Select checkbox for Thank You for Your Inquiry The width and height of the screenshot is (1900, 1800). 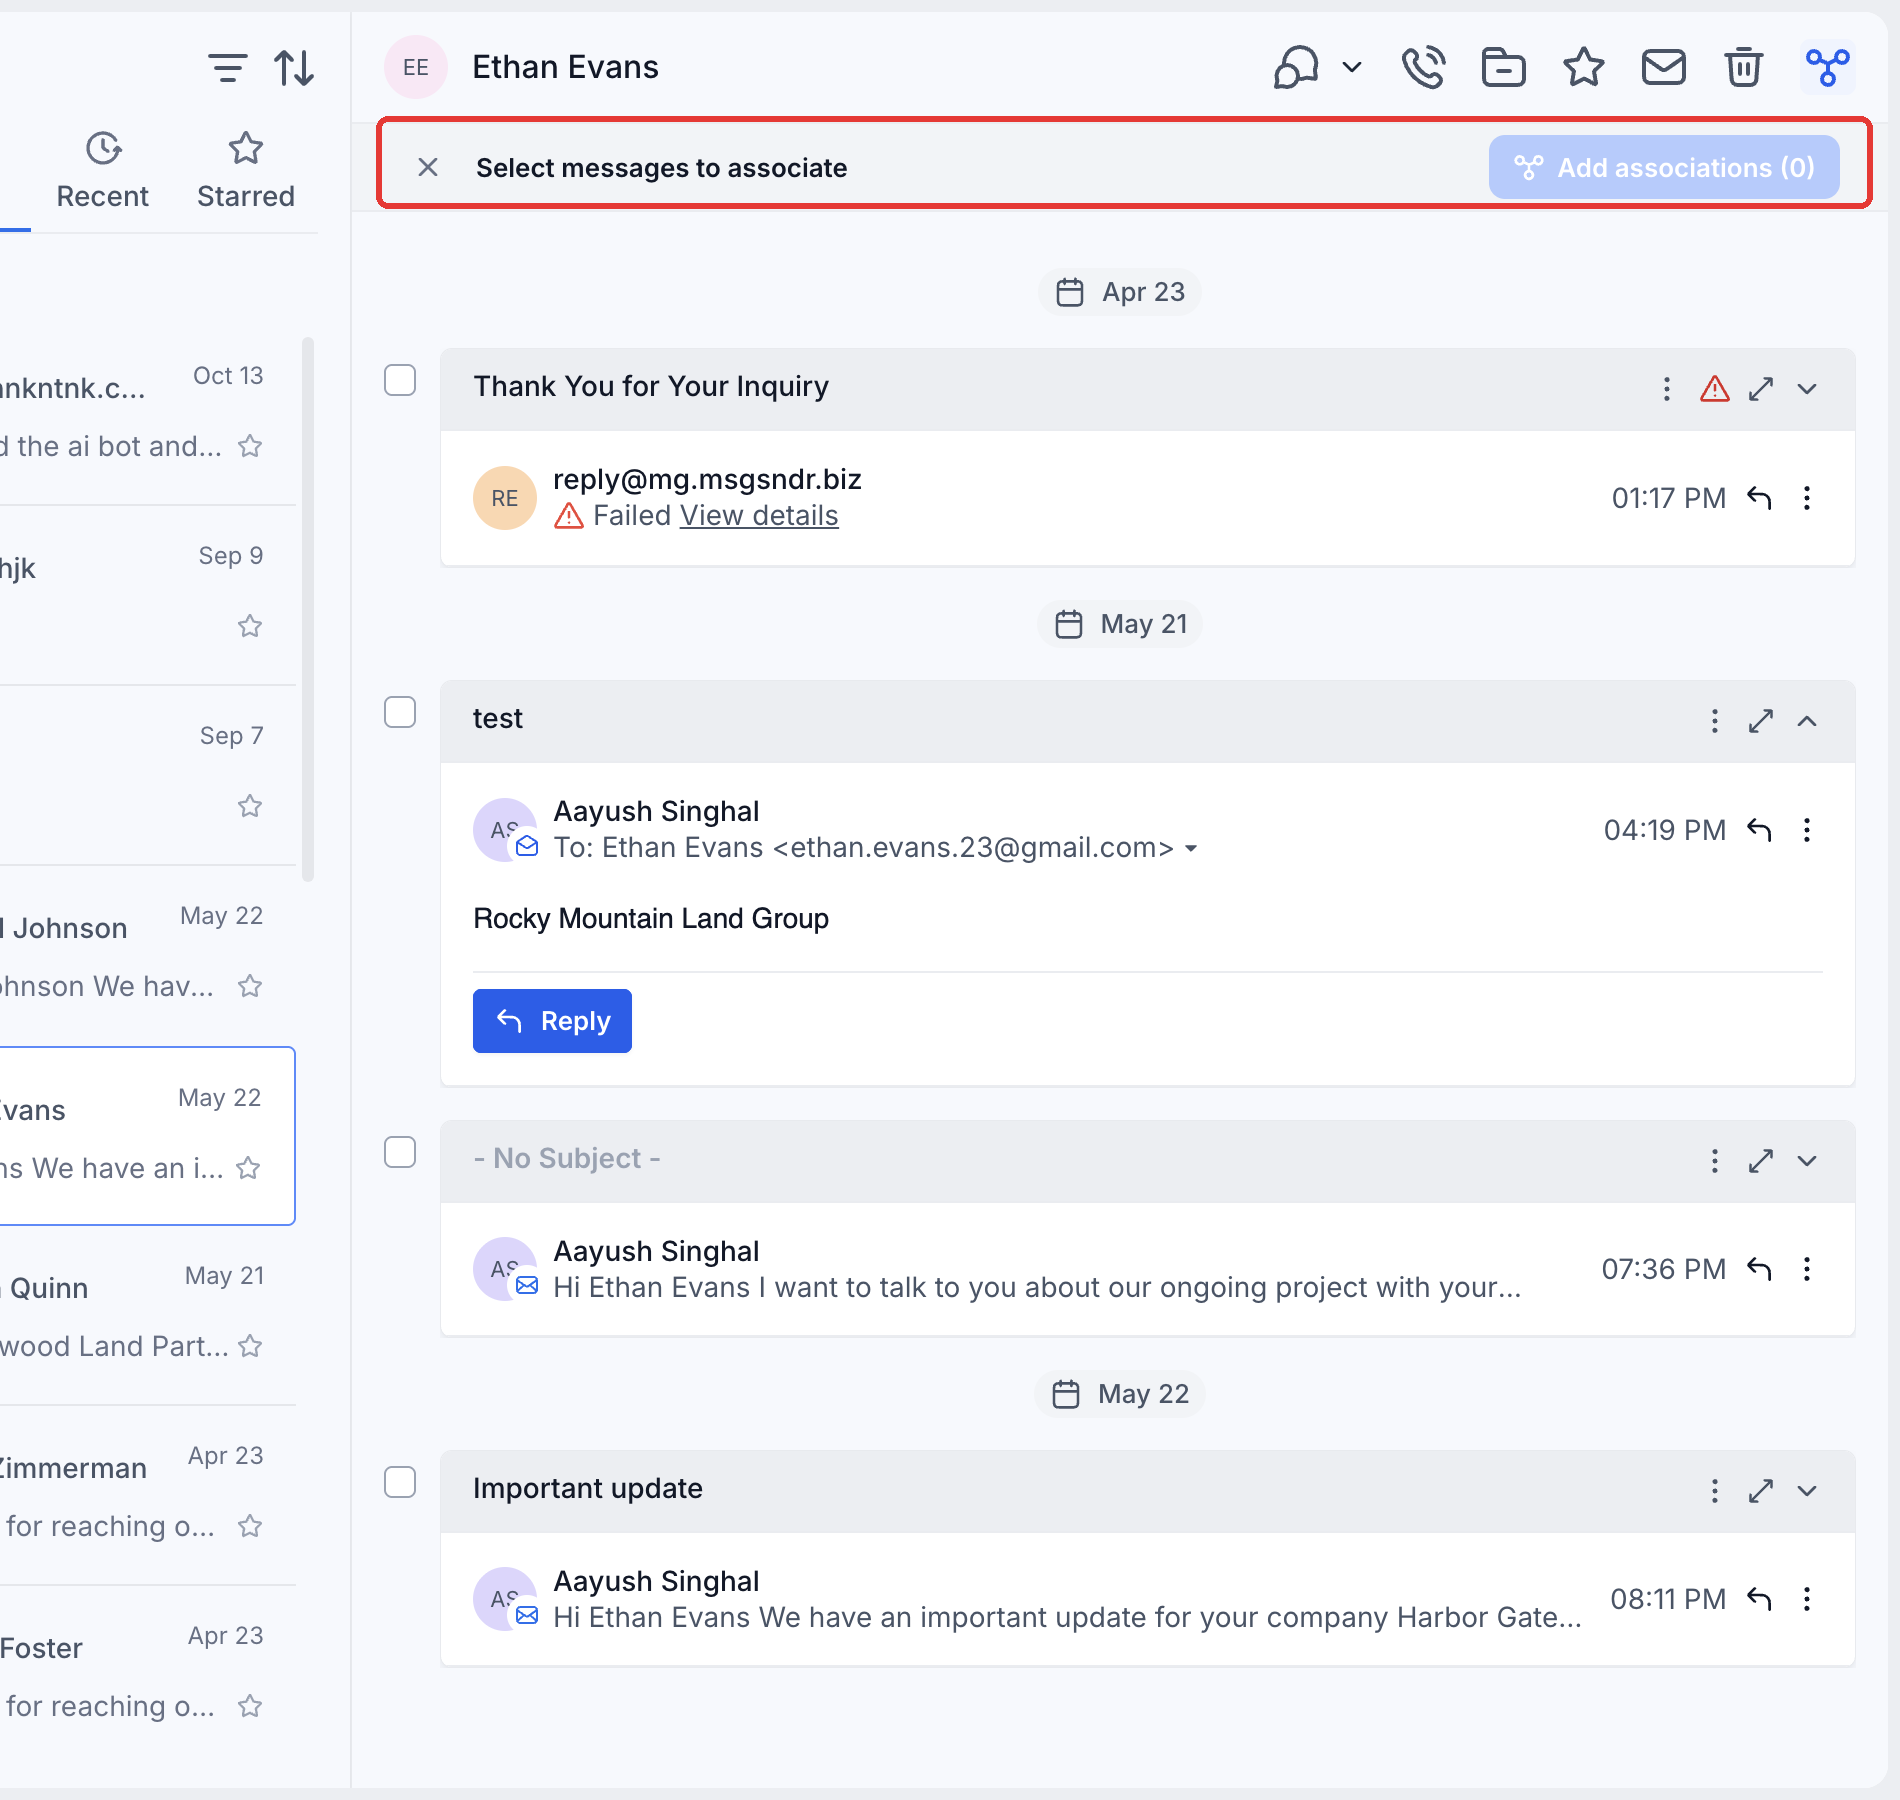click(x=400, y=380)
